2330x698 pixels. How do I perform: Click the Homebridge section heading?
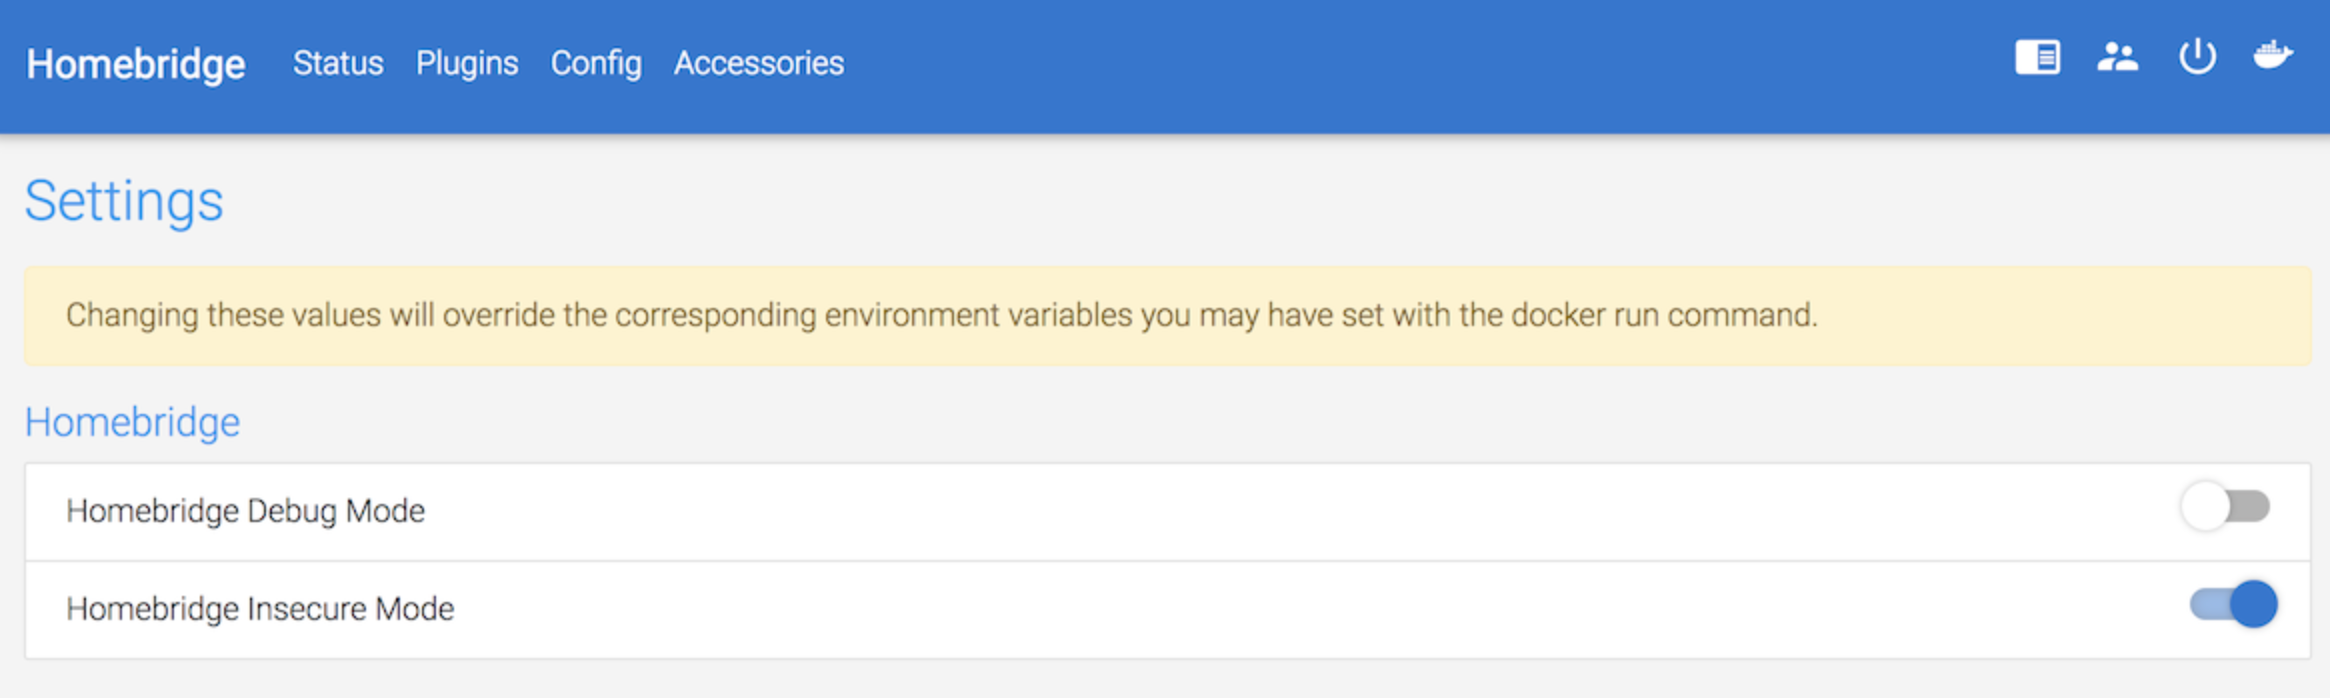(132, 422)
